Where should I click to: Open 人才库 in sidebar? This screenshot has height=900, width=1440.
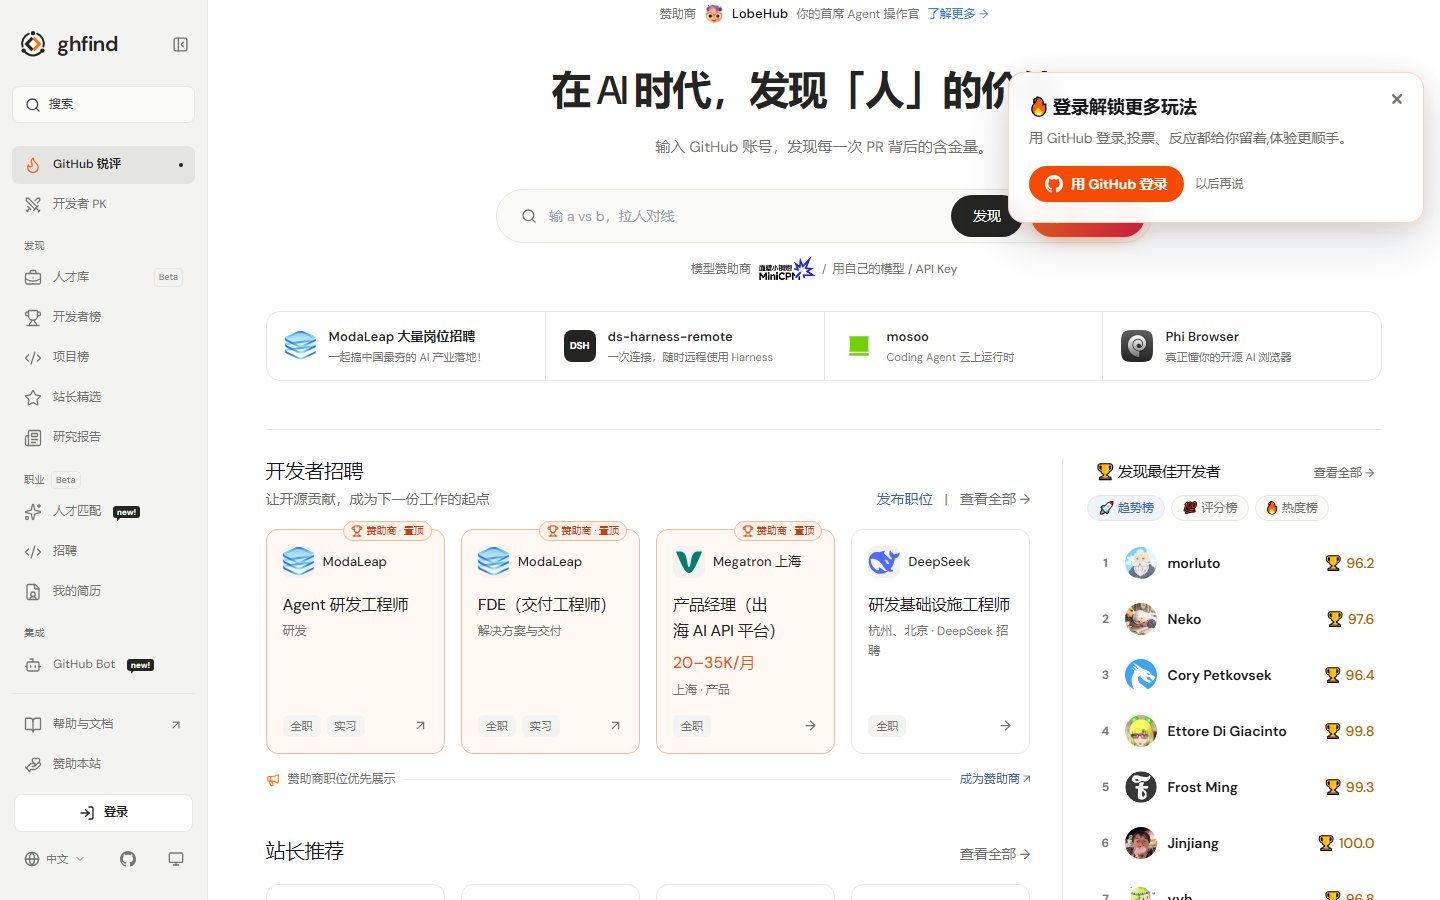[x=103, y=277]
